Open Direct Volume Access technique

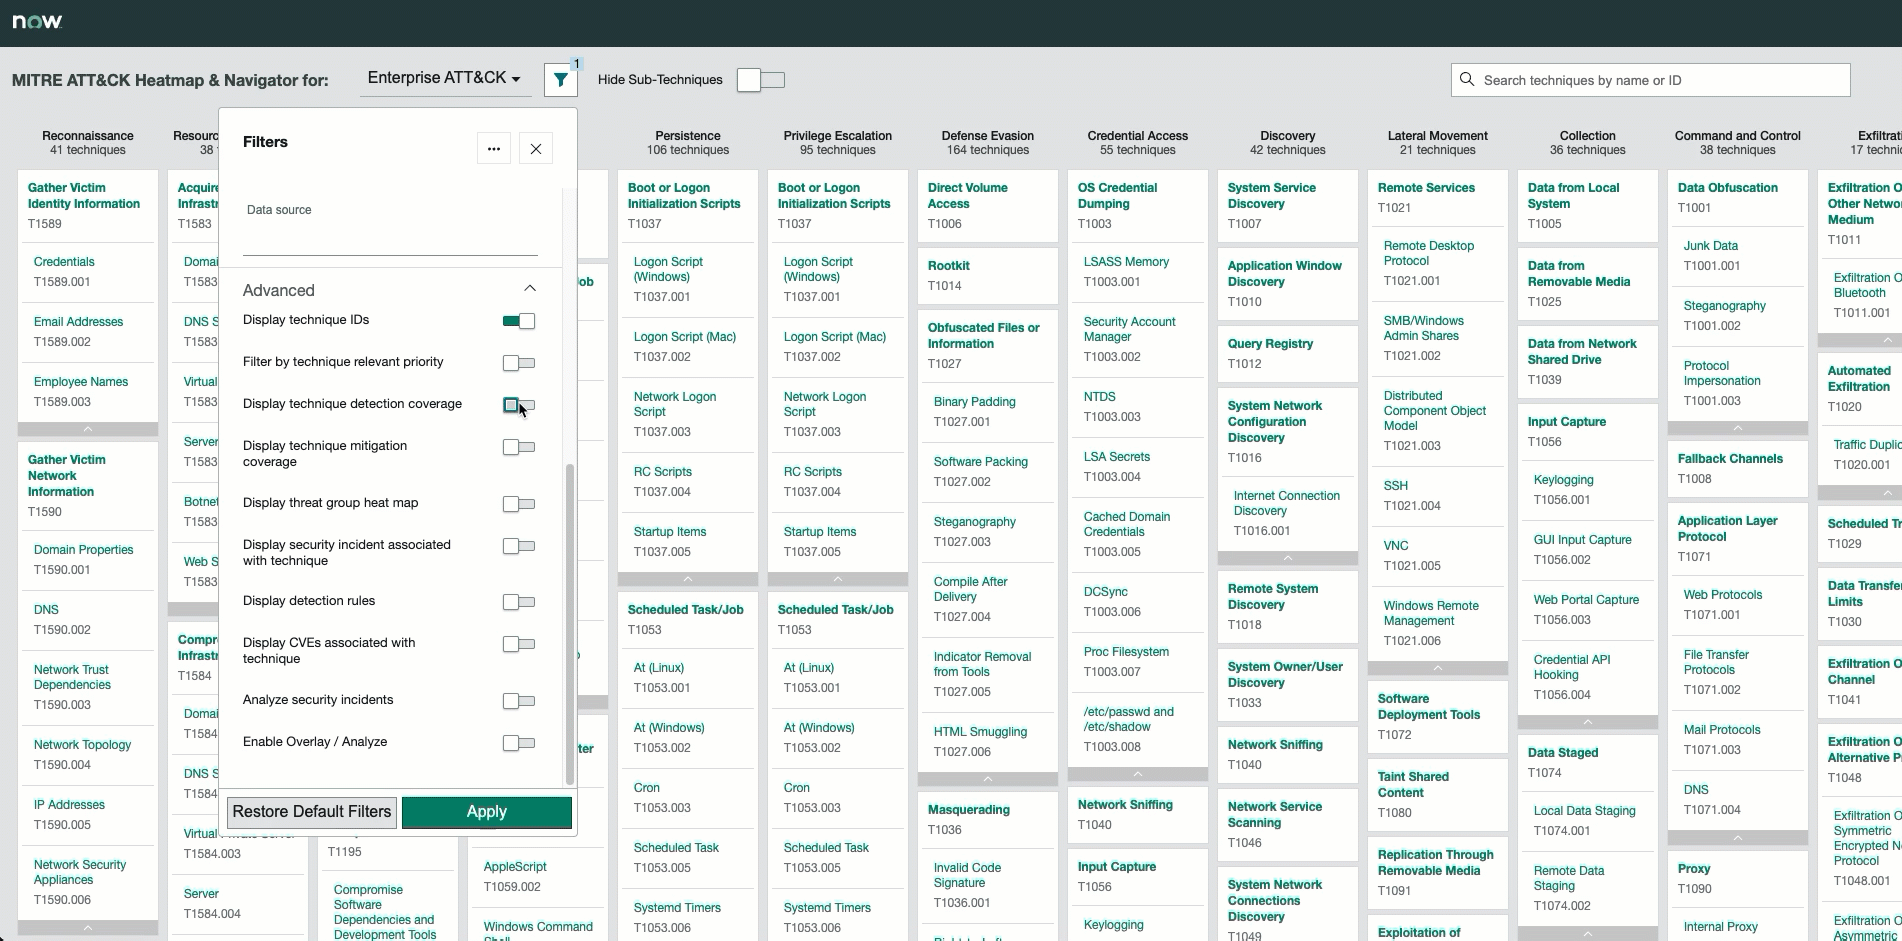(967, 196)
